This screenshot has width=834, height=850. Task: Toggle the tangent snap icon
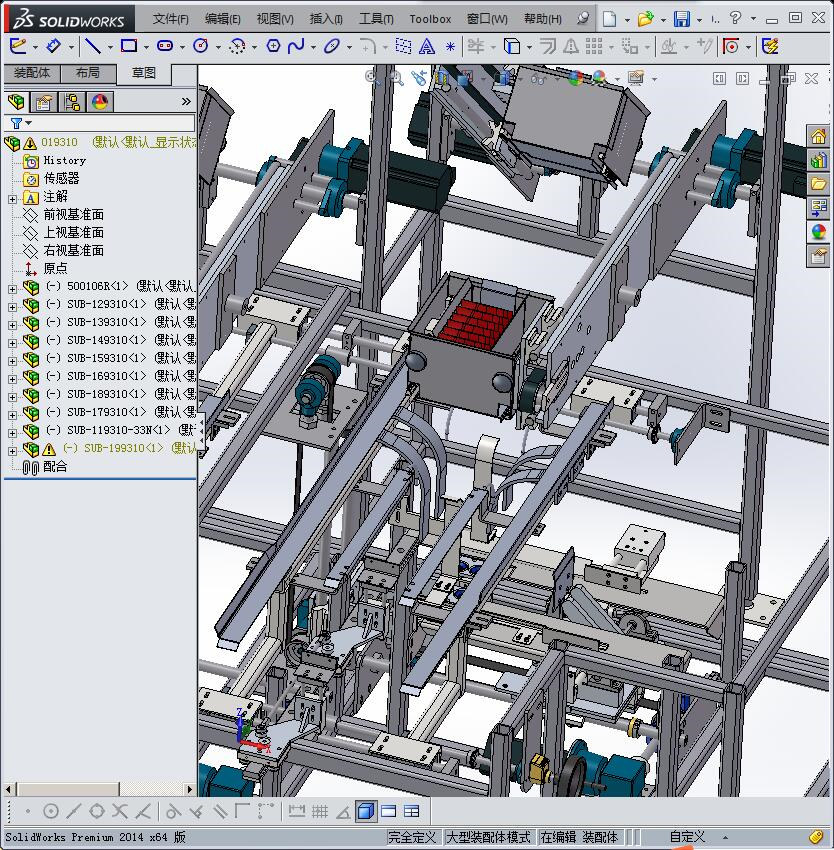(x=173, y=812)
